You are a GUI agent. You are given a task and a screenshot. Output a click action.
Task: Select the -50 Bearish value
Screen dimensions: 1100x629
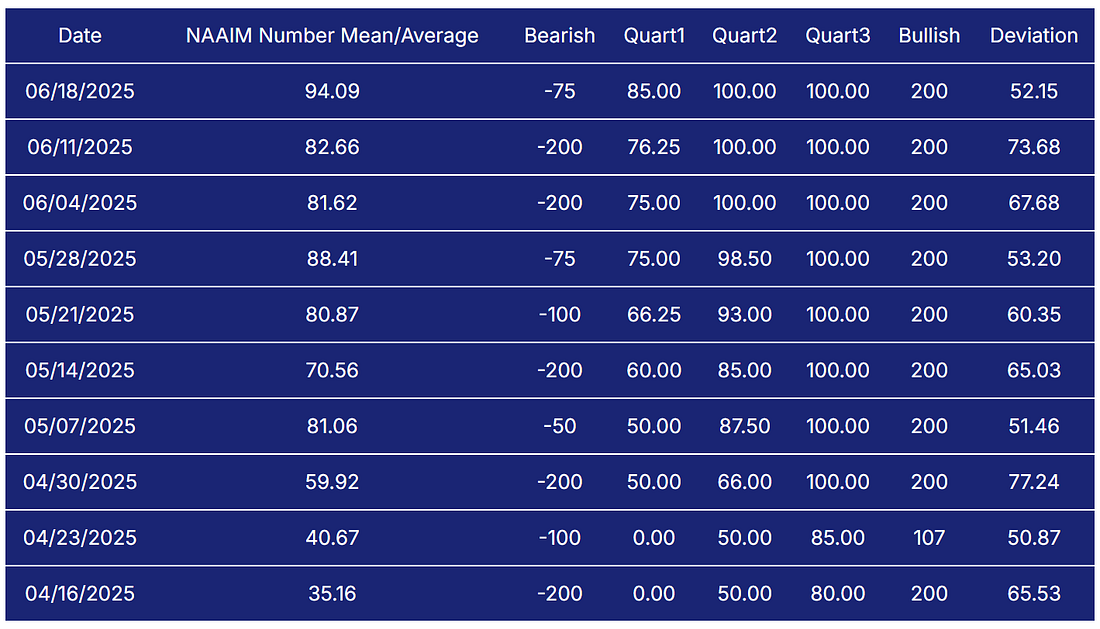click(559, 426)
